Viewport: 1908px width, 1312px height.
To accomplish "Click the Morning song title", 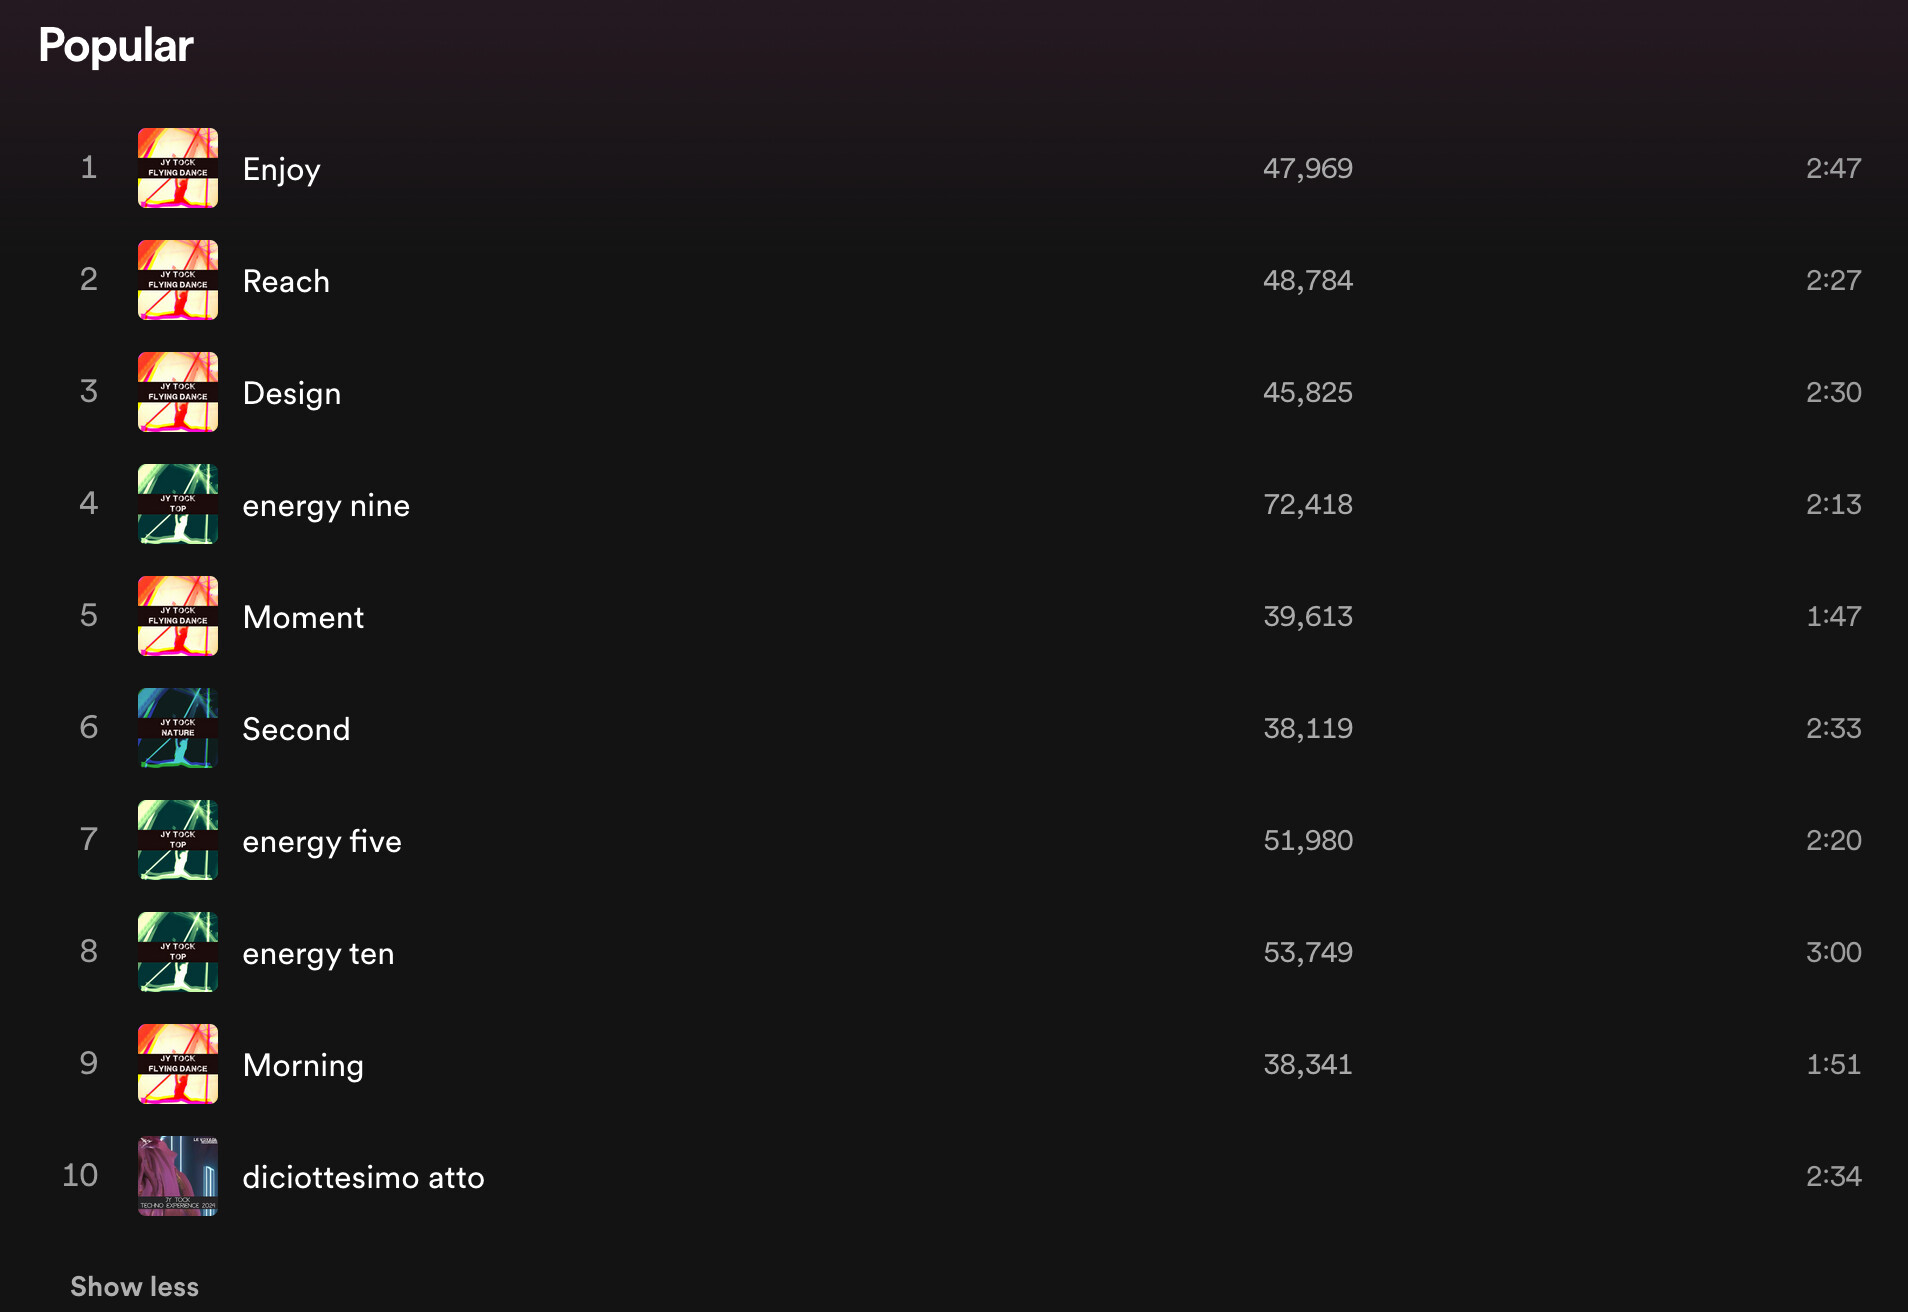I will 303,1065.
